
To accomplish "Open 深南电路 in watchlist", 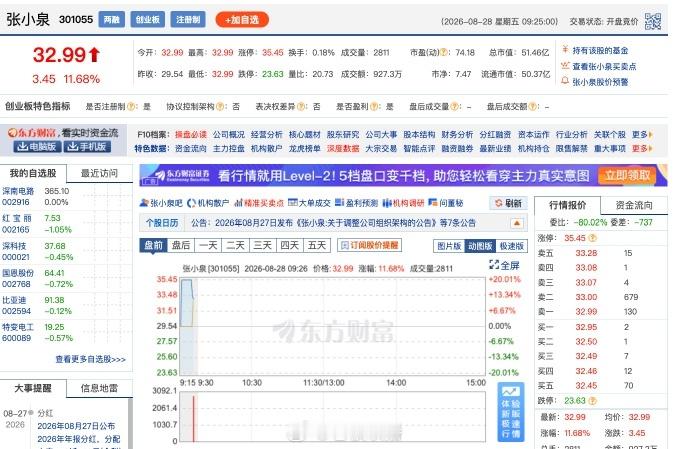I will tap(18, 191).
